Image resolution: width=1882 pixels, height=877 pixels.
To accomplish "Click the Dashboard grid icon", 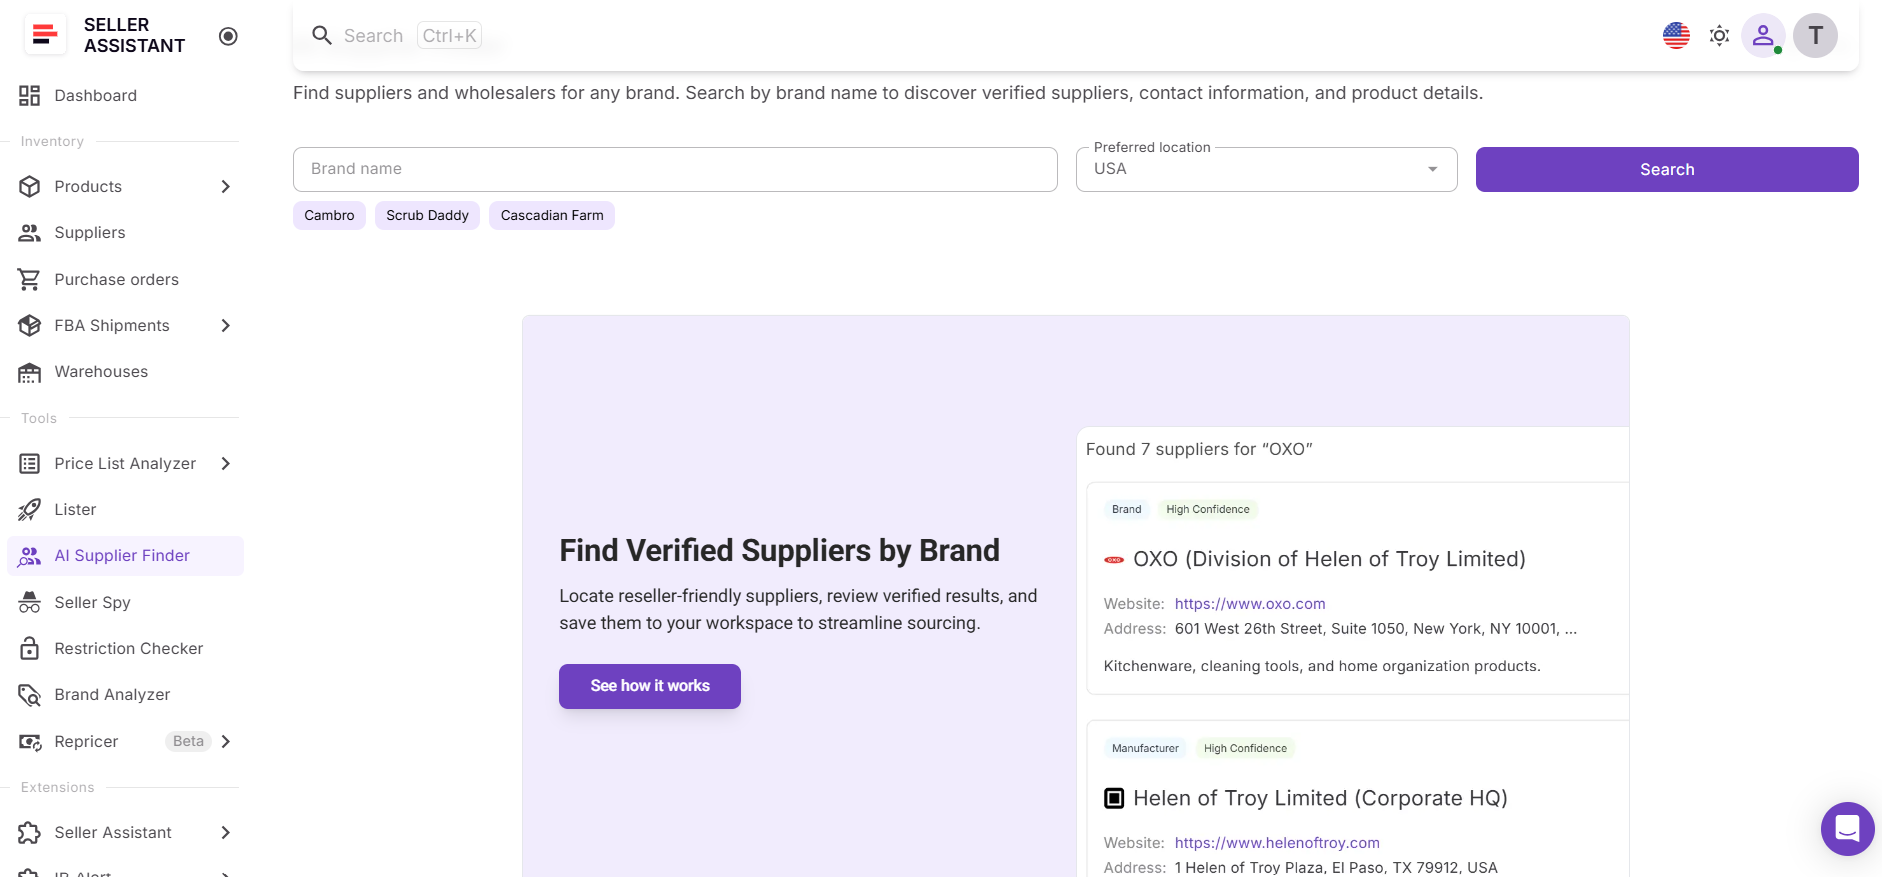I will [30, 95].
